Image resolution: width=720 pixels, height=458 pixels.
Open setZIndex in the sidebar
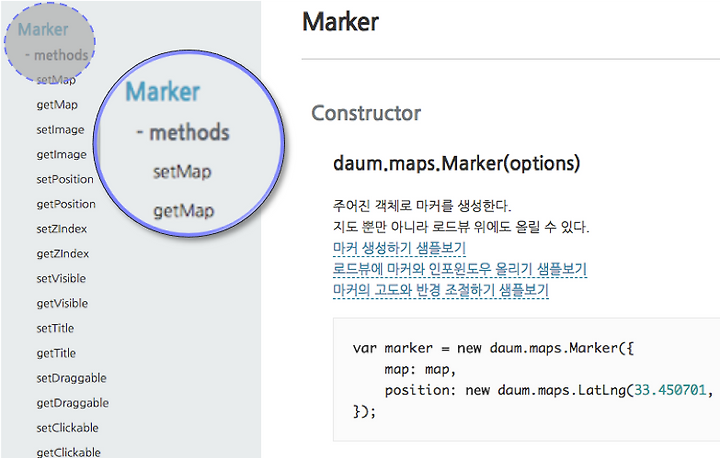(x=62, y=229)
